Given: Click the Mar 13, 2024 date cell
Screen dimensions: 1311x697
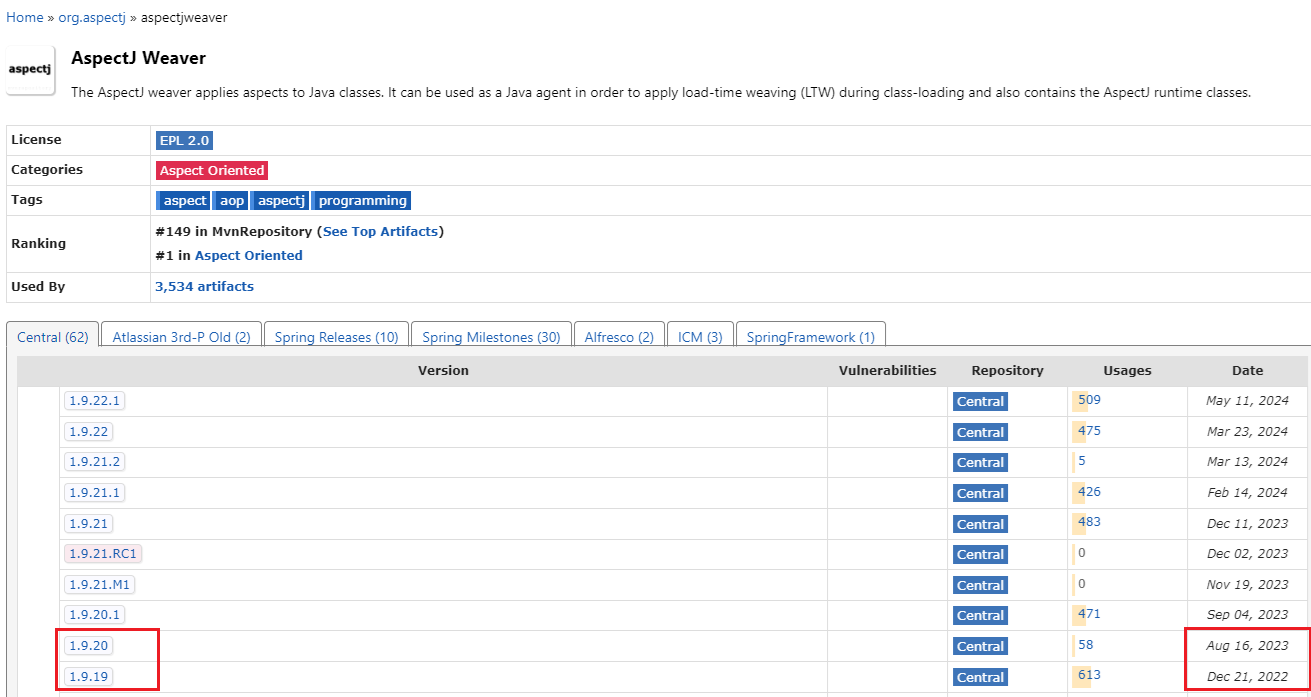Looking at the screenshot, I should pos(1247,462).
